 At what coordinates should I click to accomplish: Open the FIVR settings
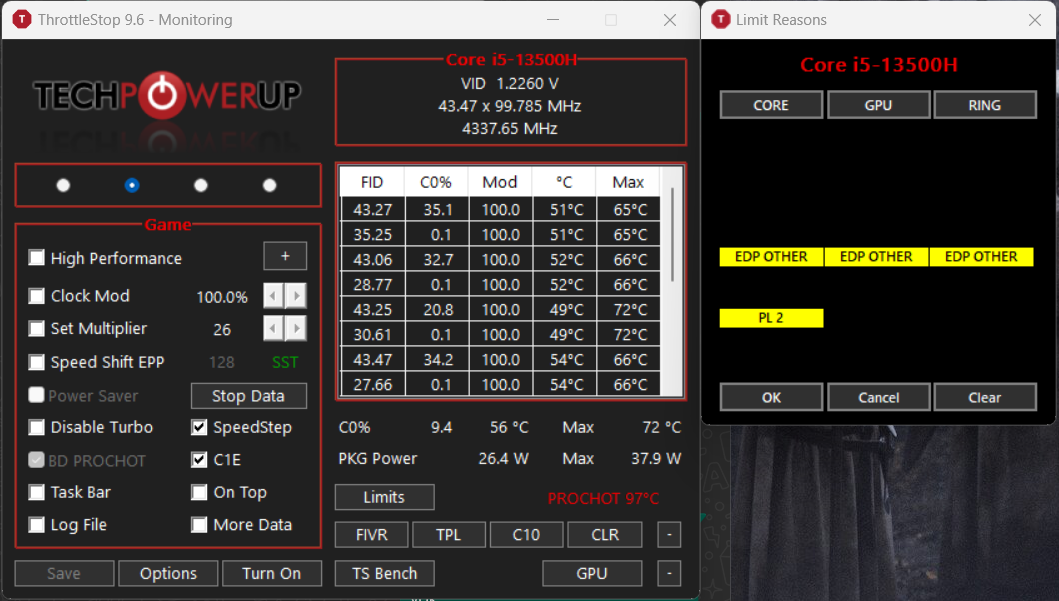point(371,535)
